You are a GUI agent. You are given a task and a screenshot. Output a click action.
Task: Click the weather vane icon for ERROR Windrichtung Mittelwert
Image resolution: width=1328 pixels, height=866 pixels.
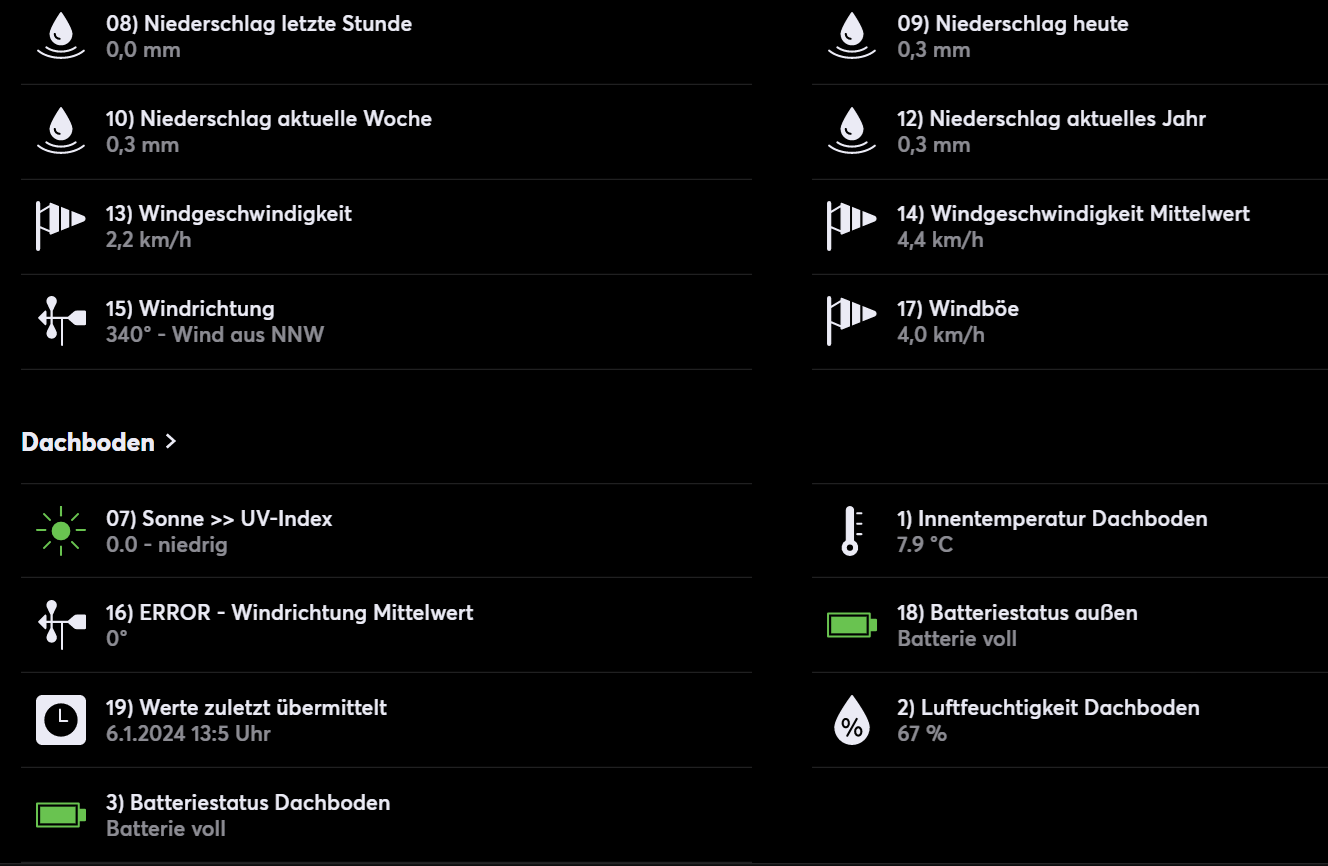point(61,625)
